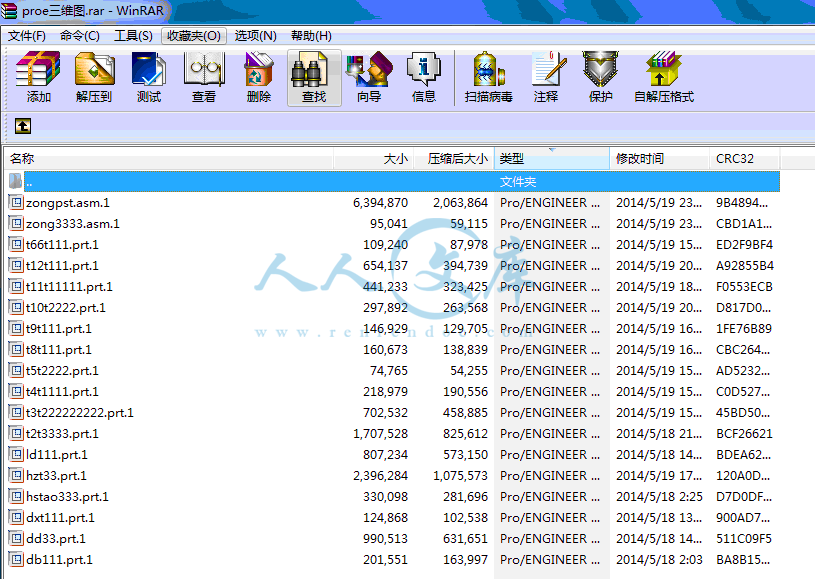Click size value 95,041
The height and width of the screenshot is (579, 815).
pyautogui.click(x=389, y=223)
